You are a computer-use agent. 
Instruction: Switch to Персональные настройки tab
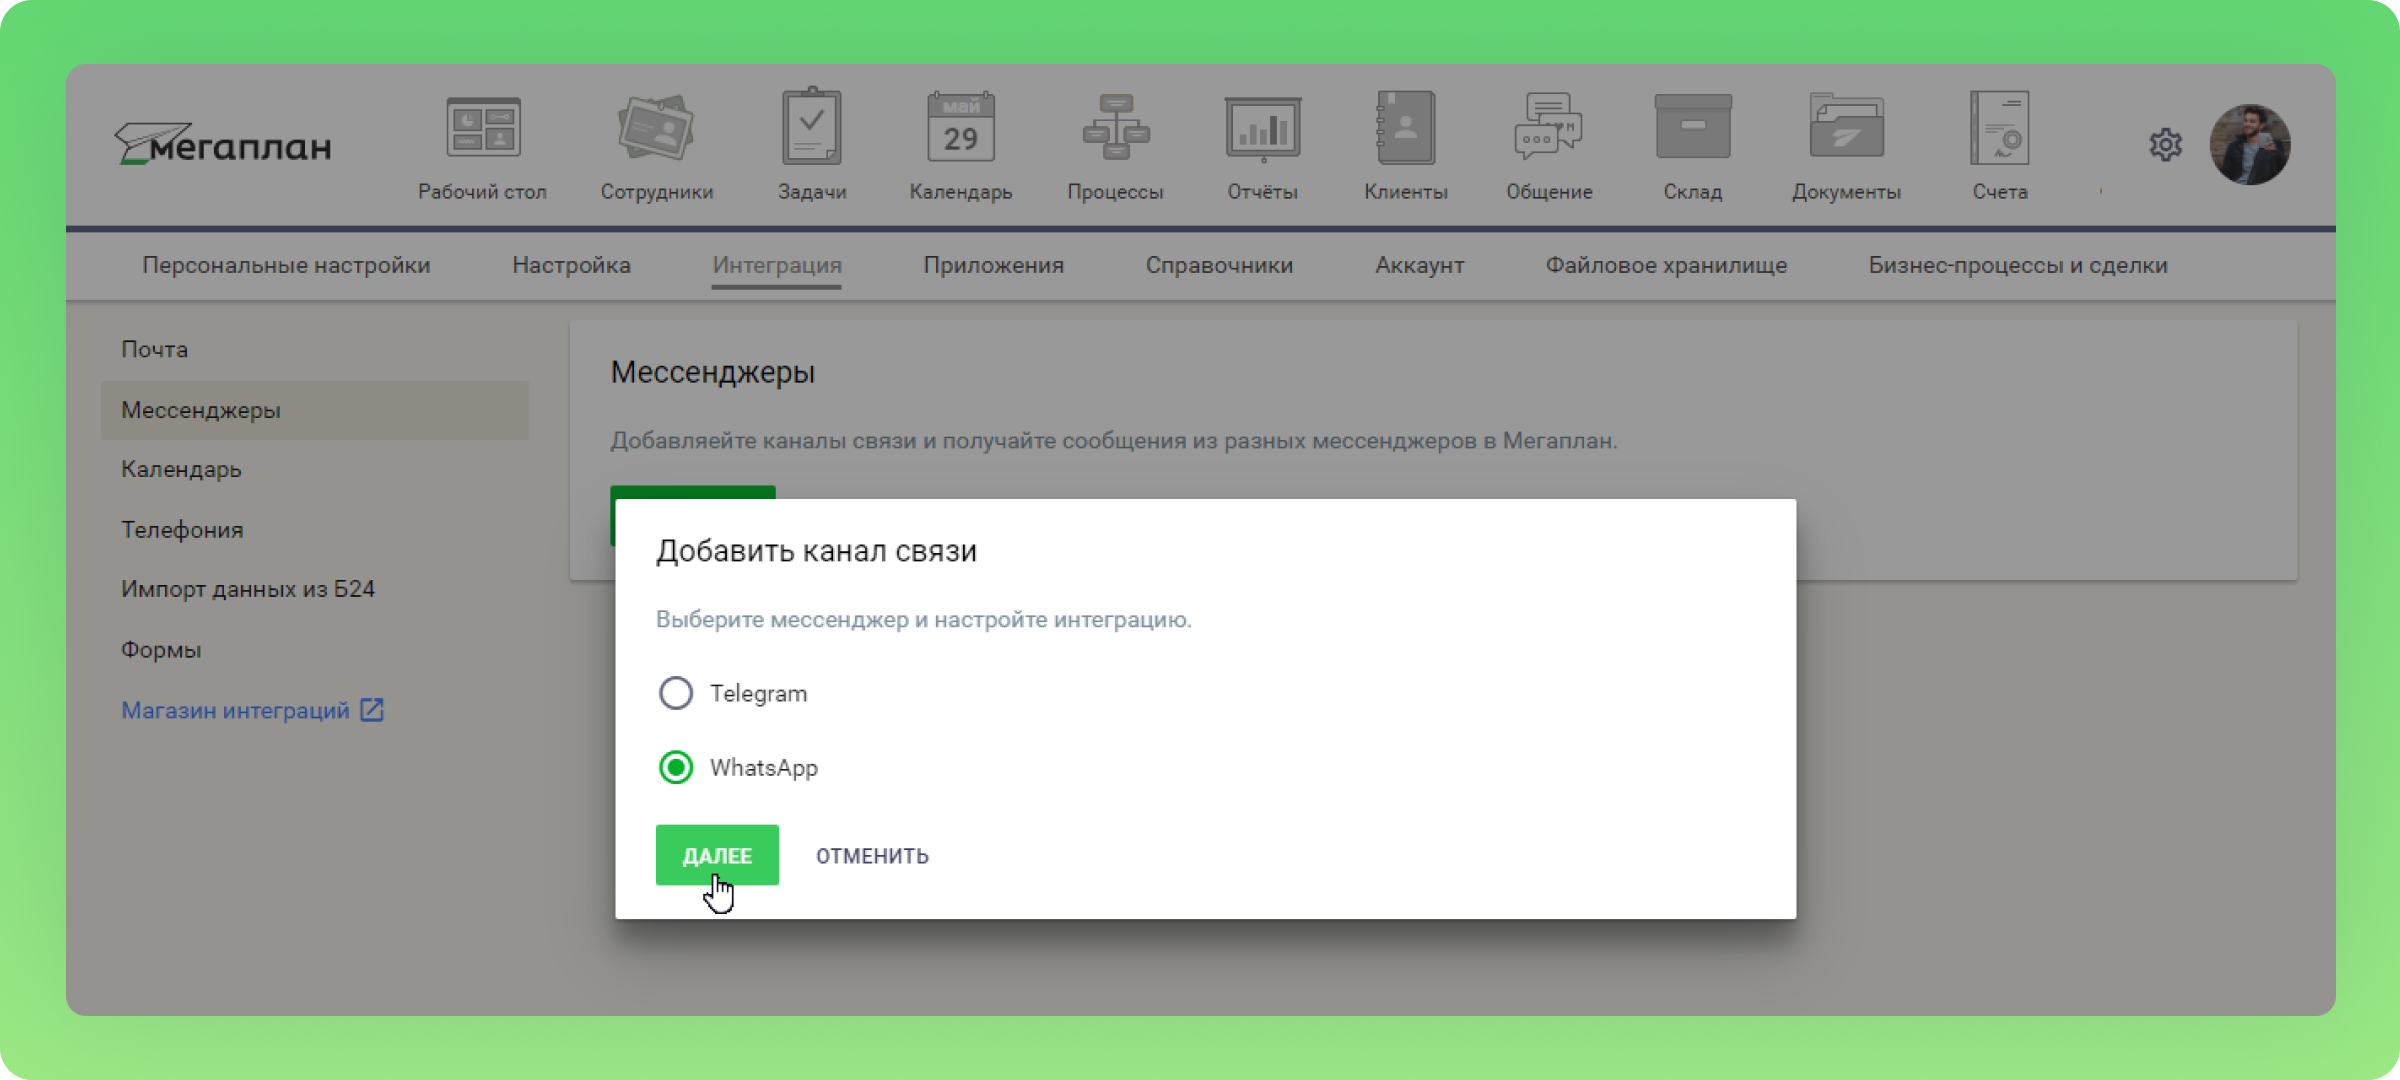click(x=286, y=265)
